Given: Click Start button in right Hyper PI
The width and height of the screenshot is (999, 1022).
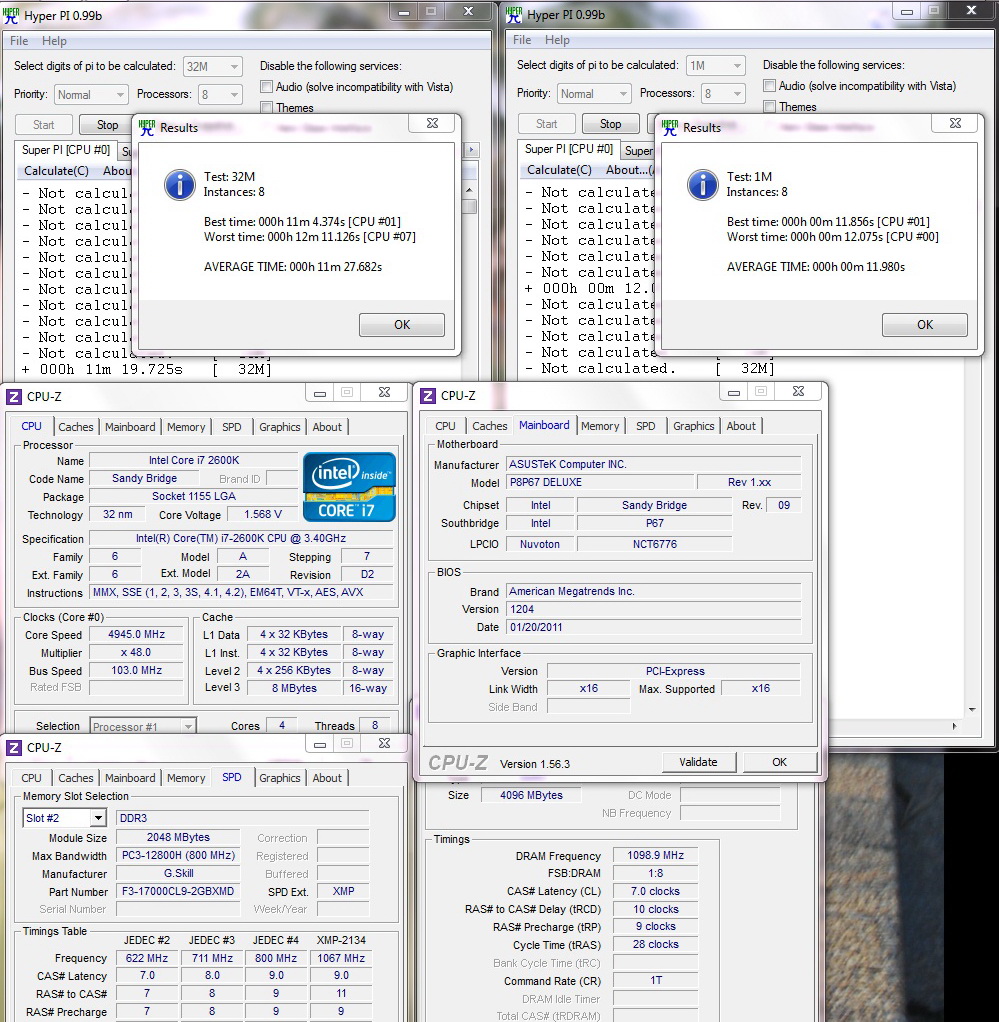Looking at the screenshot, I should 546,124.
